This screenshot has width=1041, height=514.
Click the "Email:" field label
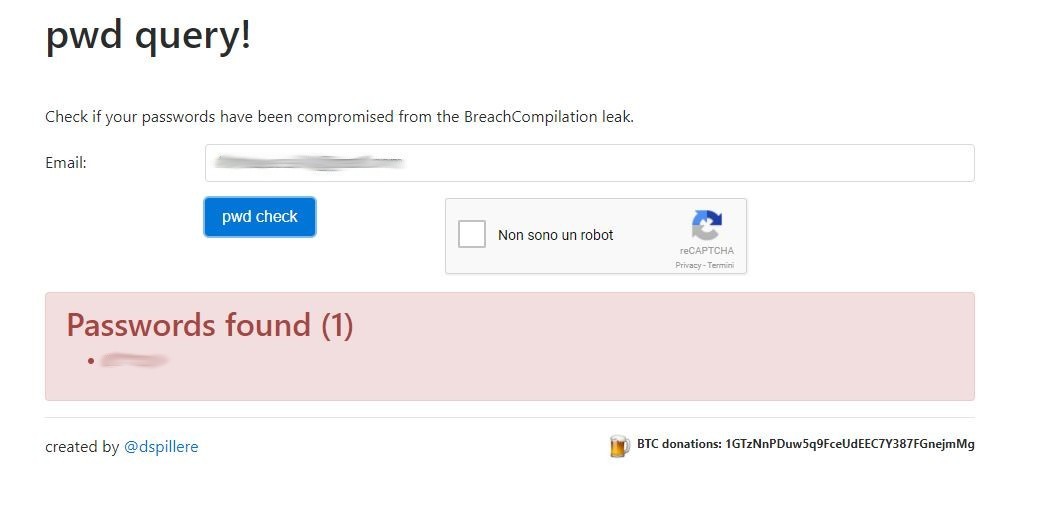click(66, 163)
